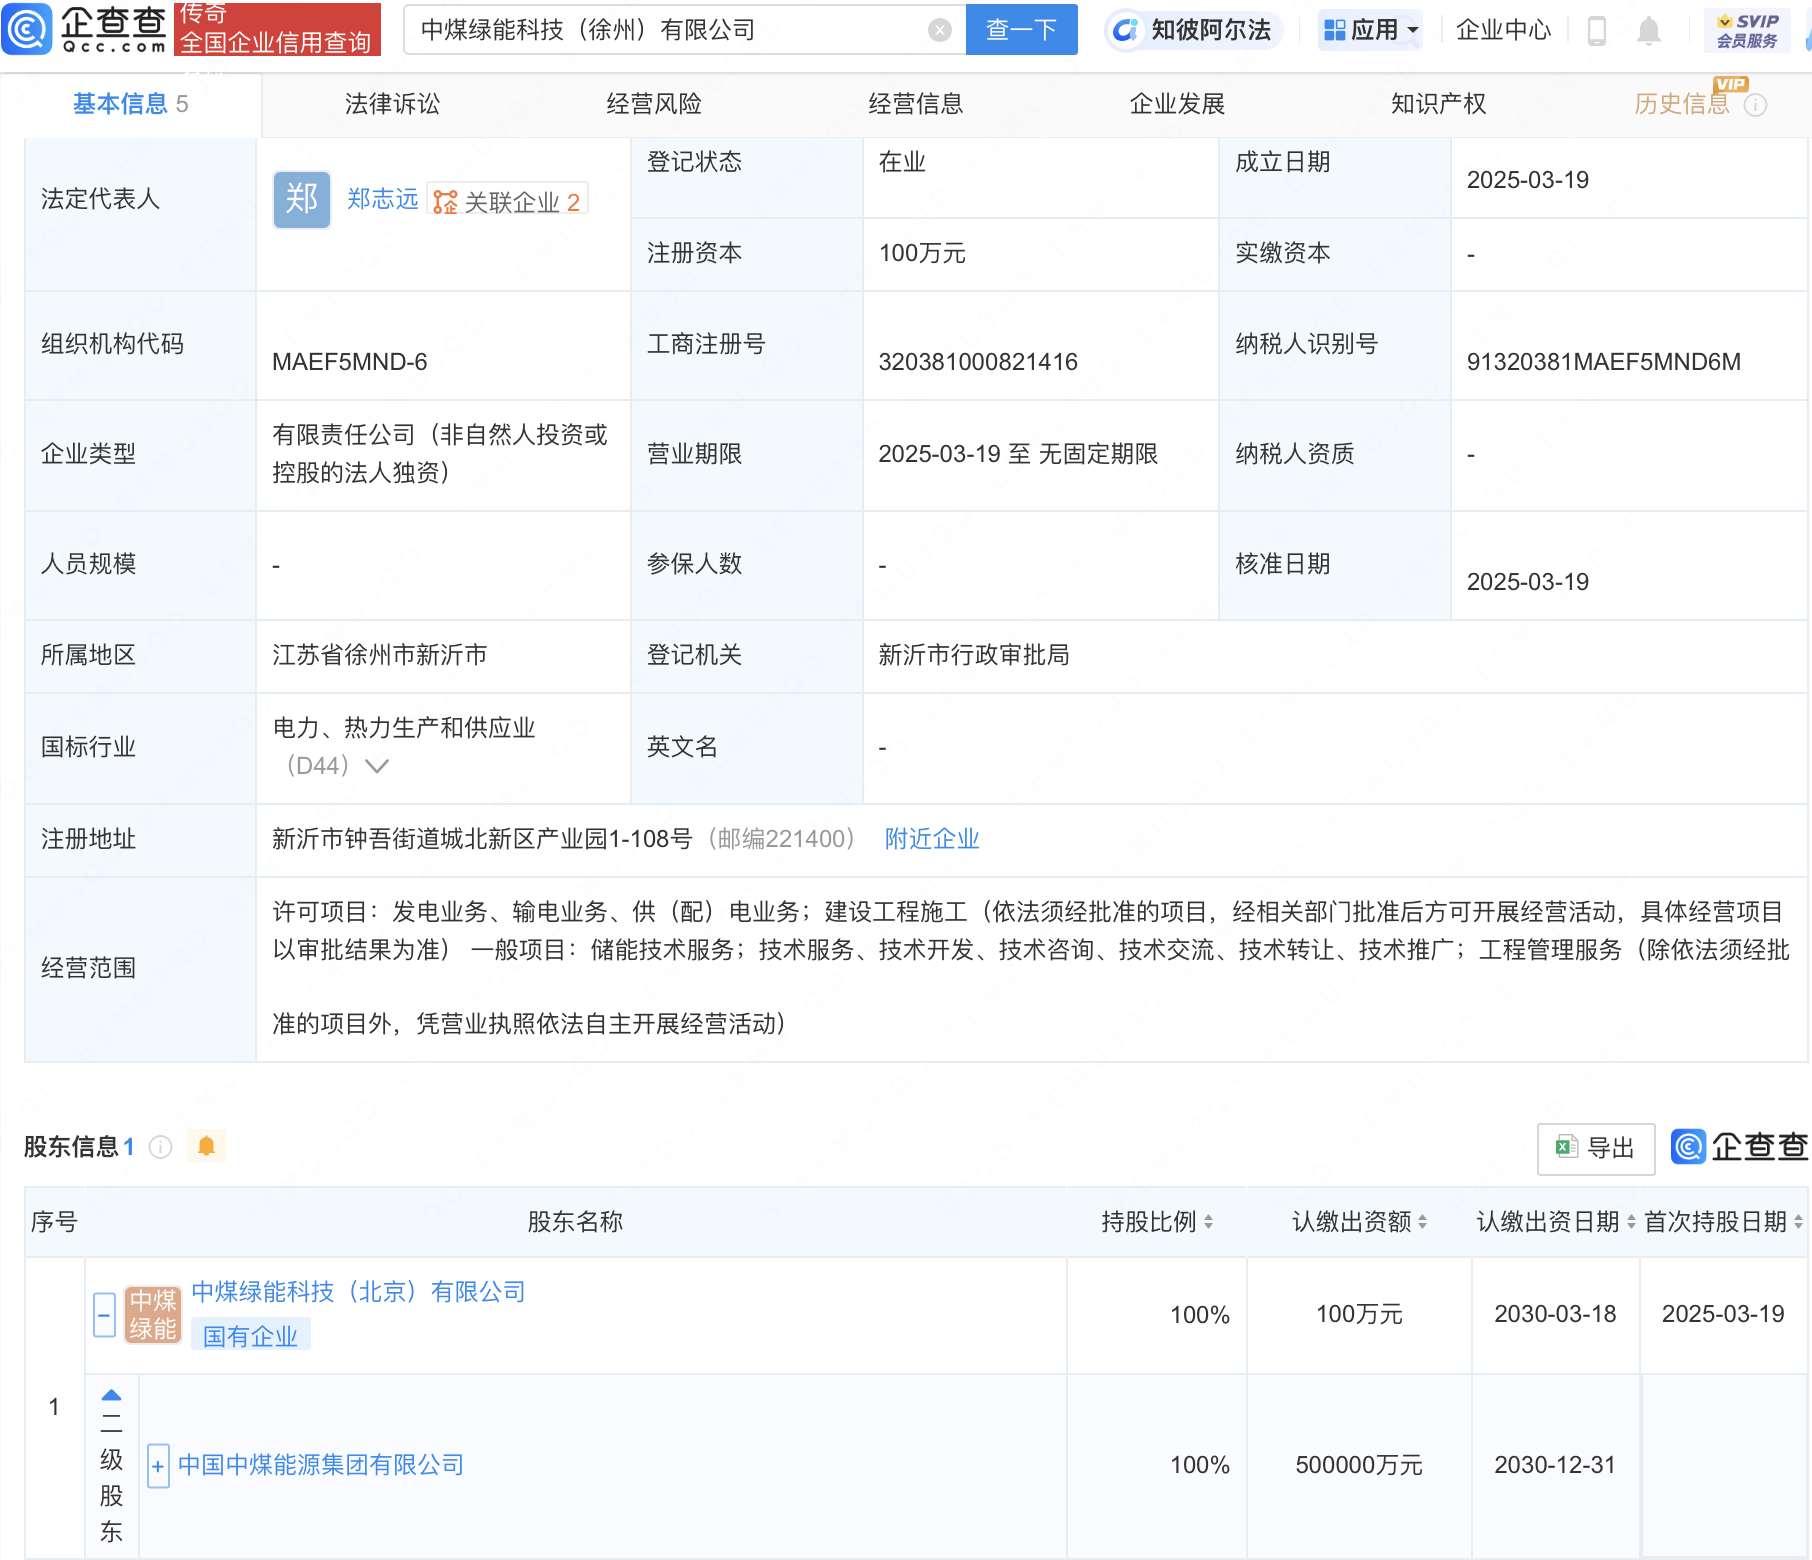Switch to 经营信息 tab
1812x1560 pixels.
click(x=916, y=104)
